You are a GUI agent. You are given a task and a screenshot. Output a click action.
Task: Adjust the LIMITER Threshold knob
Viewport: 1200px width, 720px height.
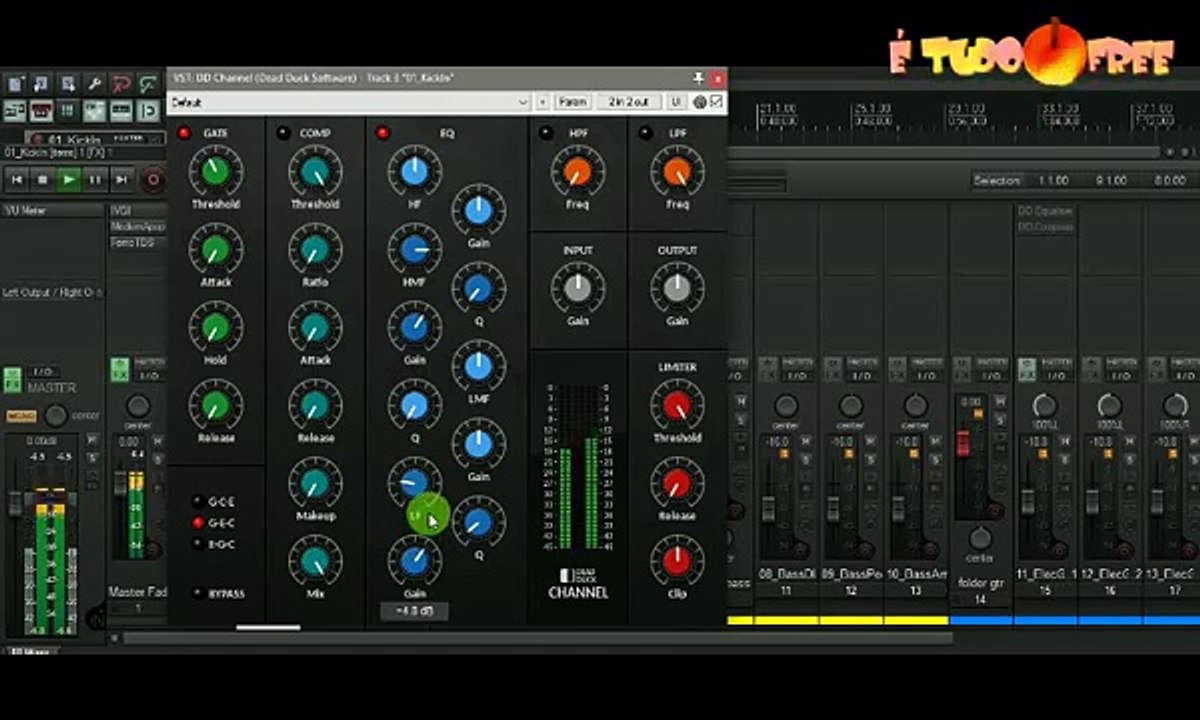click(x=677, y=405)
